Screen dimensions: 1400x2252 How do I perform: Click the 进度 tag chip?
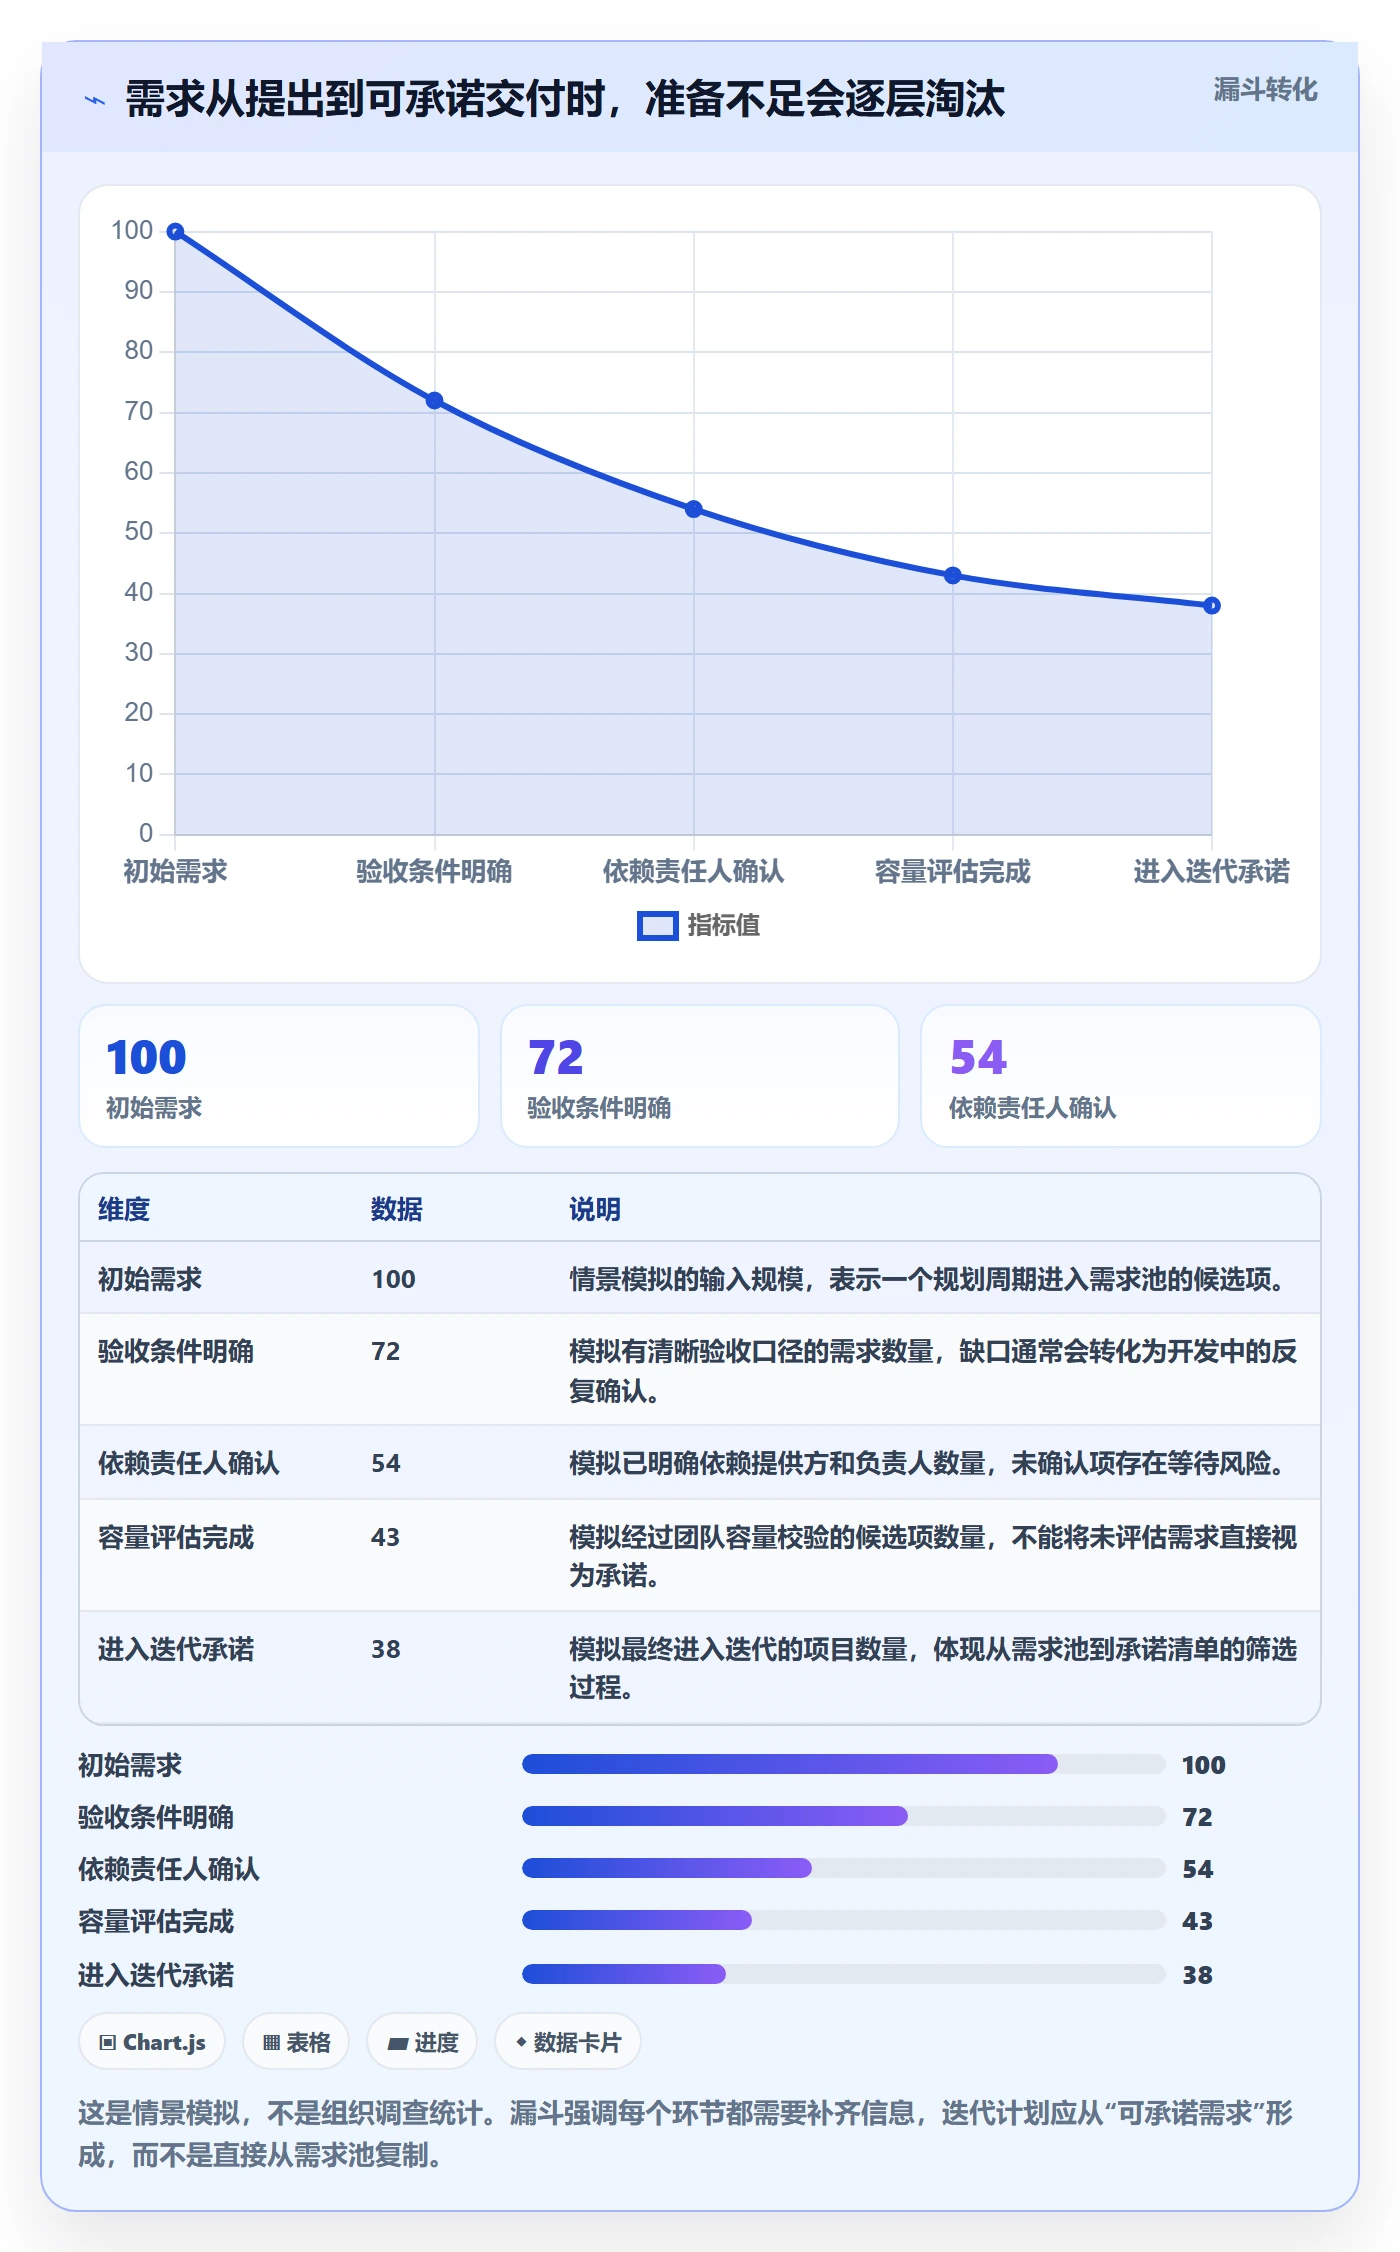(422, 2042)
